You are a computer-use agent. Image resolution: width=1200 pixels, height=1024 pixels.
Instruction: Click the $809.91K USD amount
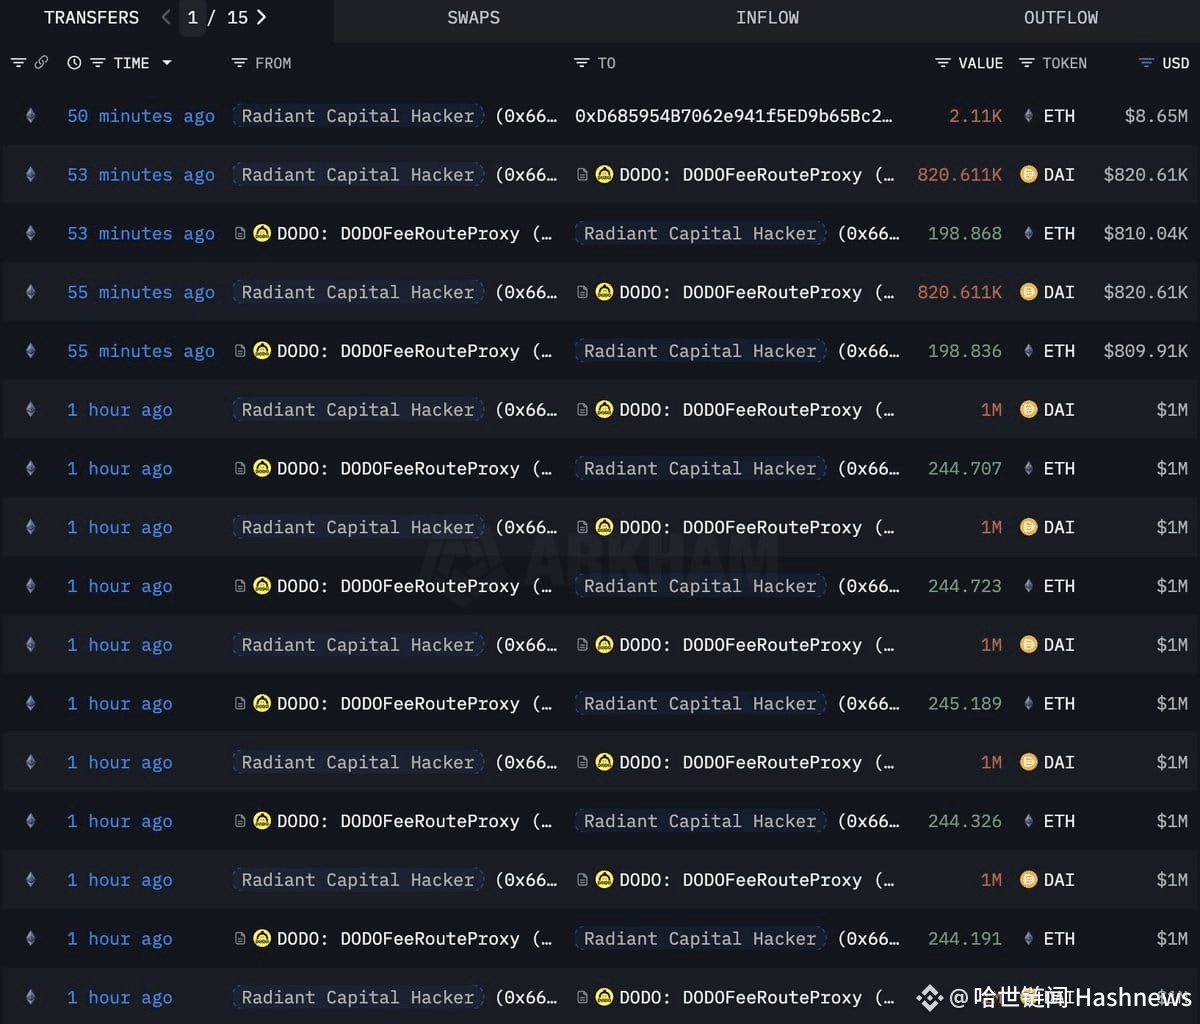pyautogui.click(x=1146, y=351)
